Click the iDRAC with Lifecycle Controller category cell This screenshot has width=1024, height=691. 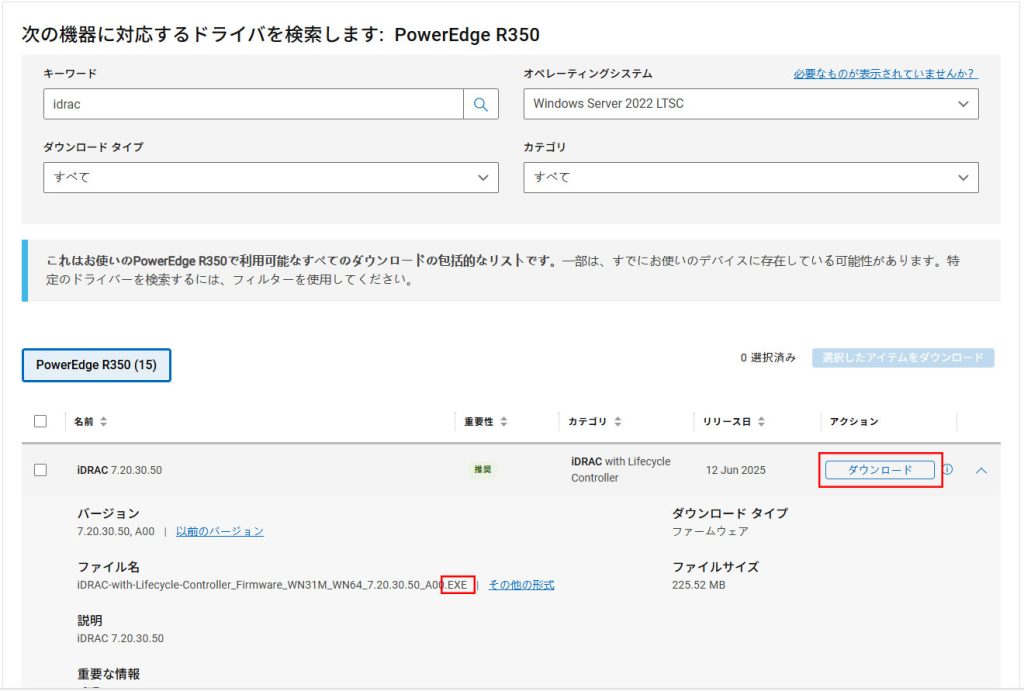click(620, 470)
